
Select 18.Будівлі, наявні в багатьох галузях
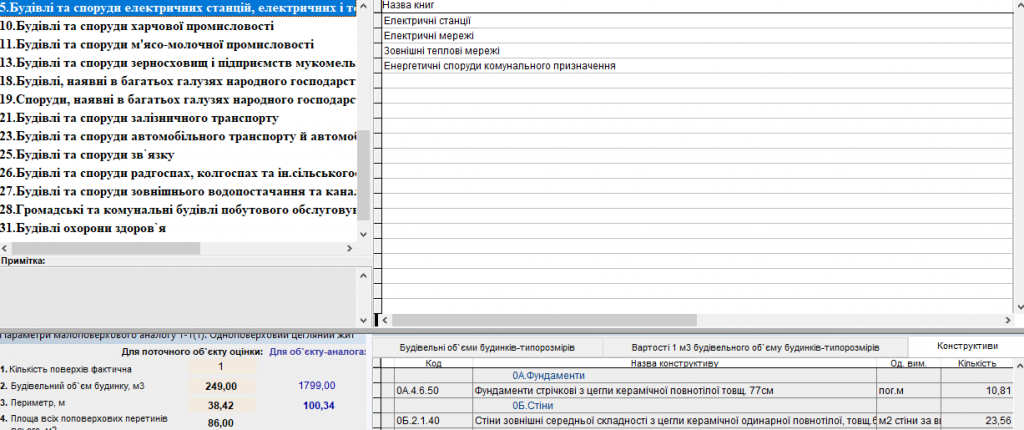click(x=178, y=81)
